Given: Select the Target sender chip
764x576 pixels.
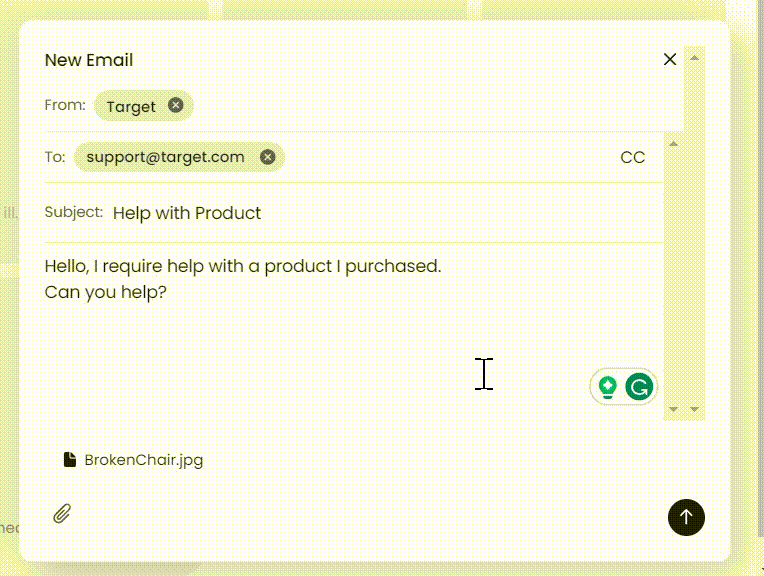Looking at the screenshot, I should click(x=131, y=106).
